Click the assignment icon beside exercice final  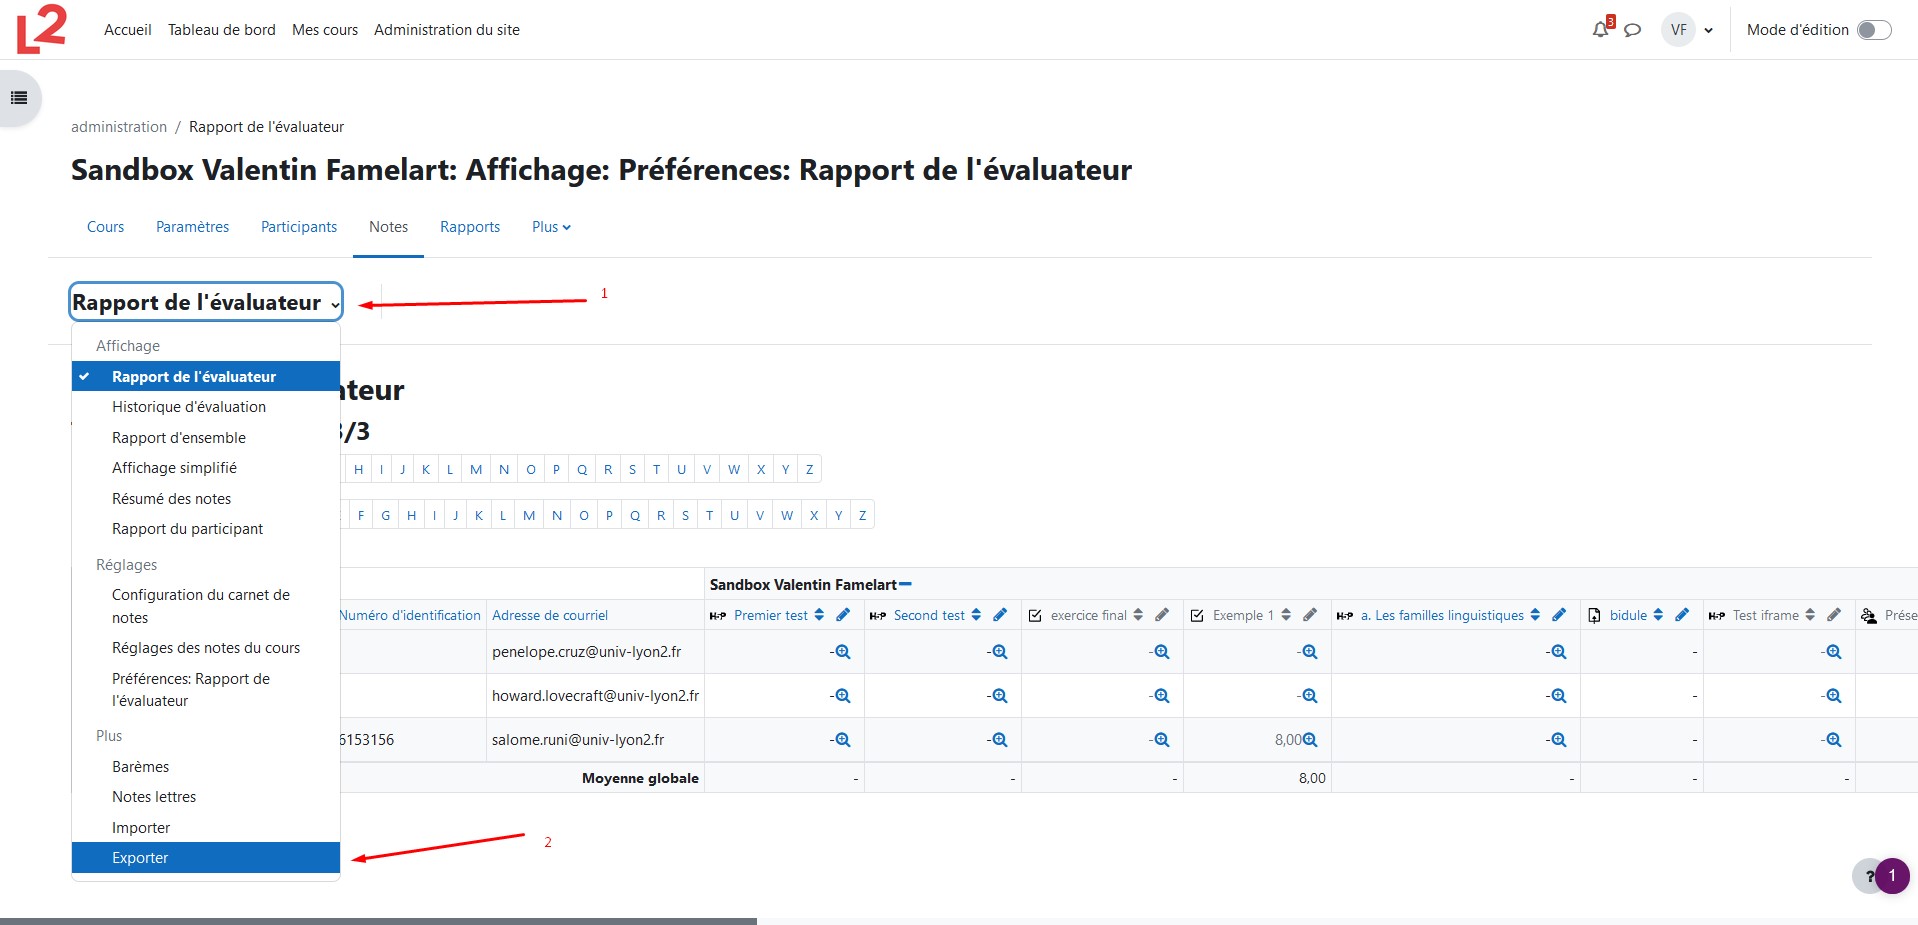(1036, 615)
